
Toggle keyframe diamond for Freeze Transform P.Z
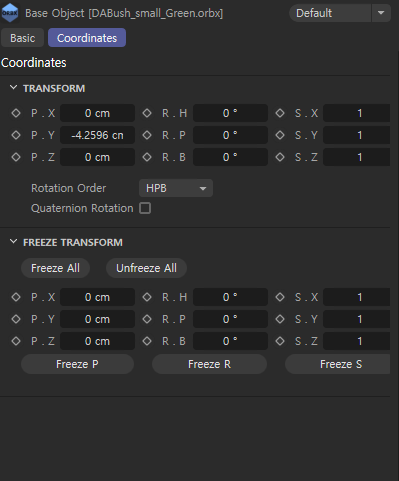(16, 341)
